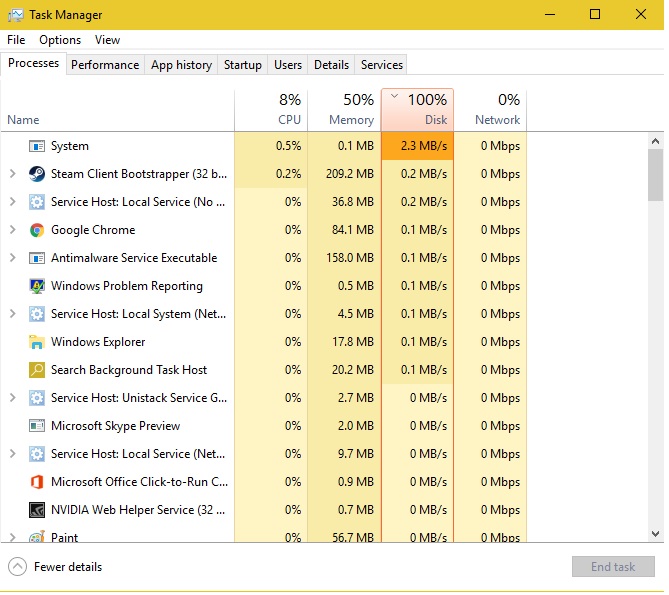This screenshot has height=595, width=669.
Task: Click the NVIDIA Web Helper Service icon
Action: click(37, 510)
